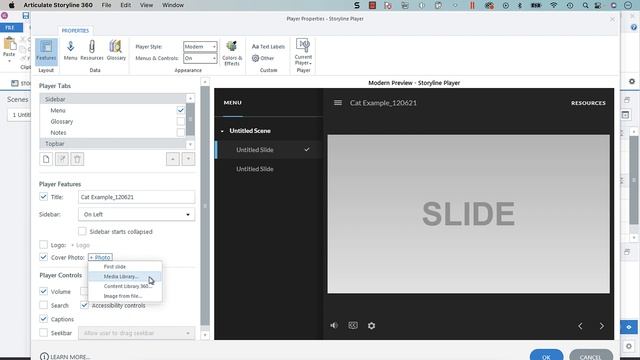Choose Image from file option
The image size is (640, 360).
click(125, 296)
